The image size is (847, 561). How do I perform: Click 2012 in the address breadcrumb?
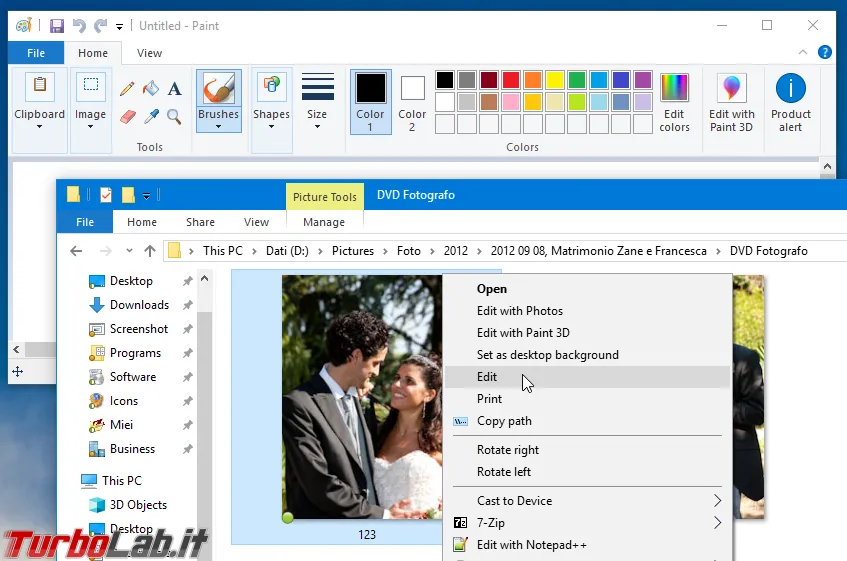456,251
